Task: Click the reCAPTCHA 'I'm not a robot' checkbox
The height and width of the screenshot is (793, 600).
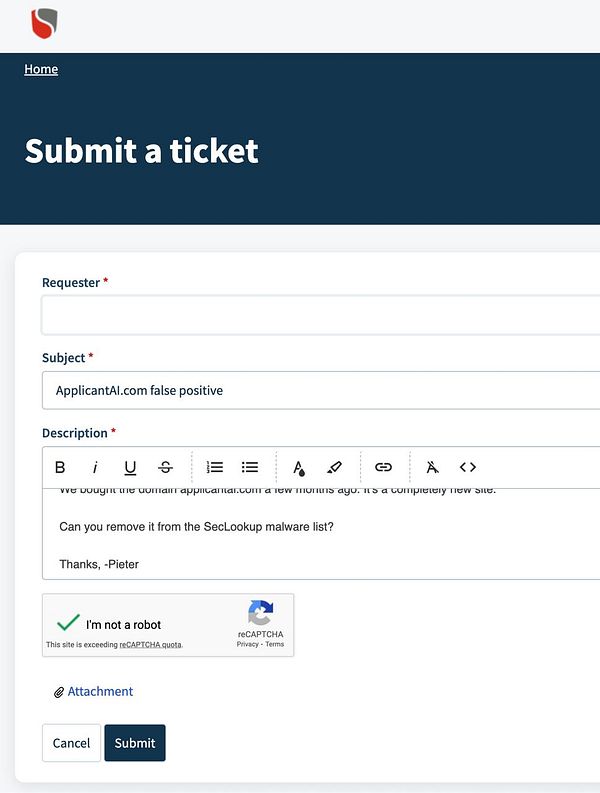Action: point(69,623)
